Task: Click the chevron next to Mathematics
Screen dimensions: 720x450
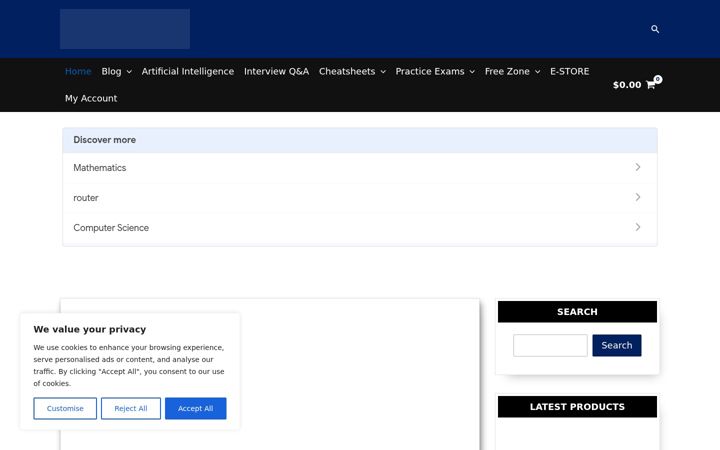Action: pyautogui.click(x=638, y=167)
